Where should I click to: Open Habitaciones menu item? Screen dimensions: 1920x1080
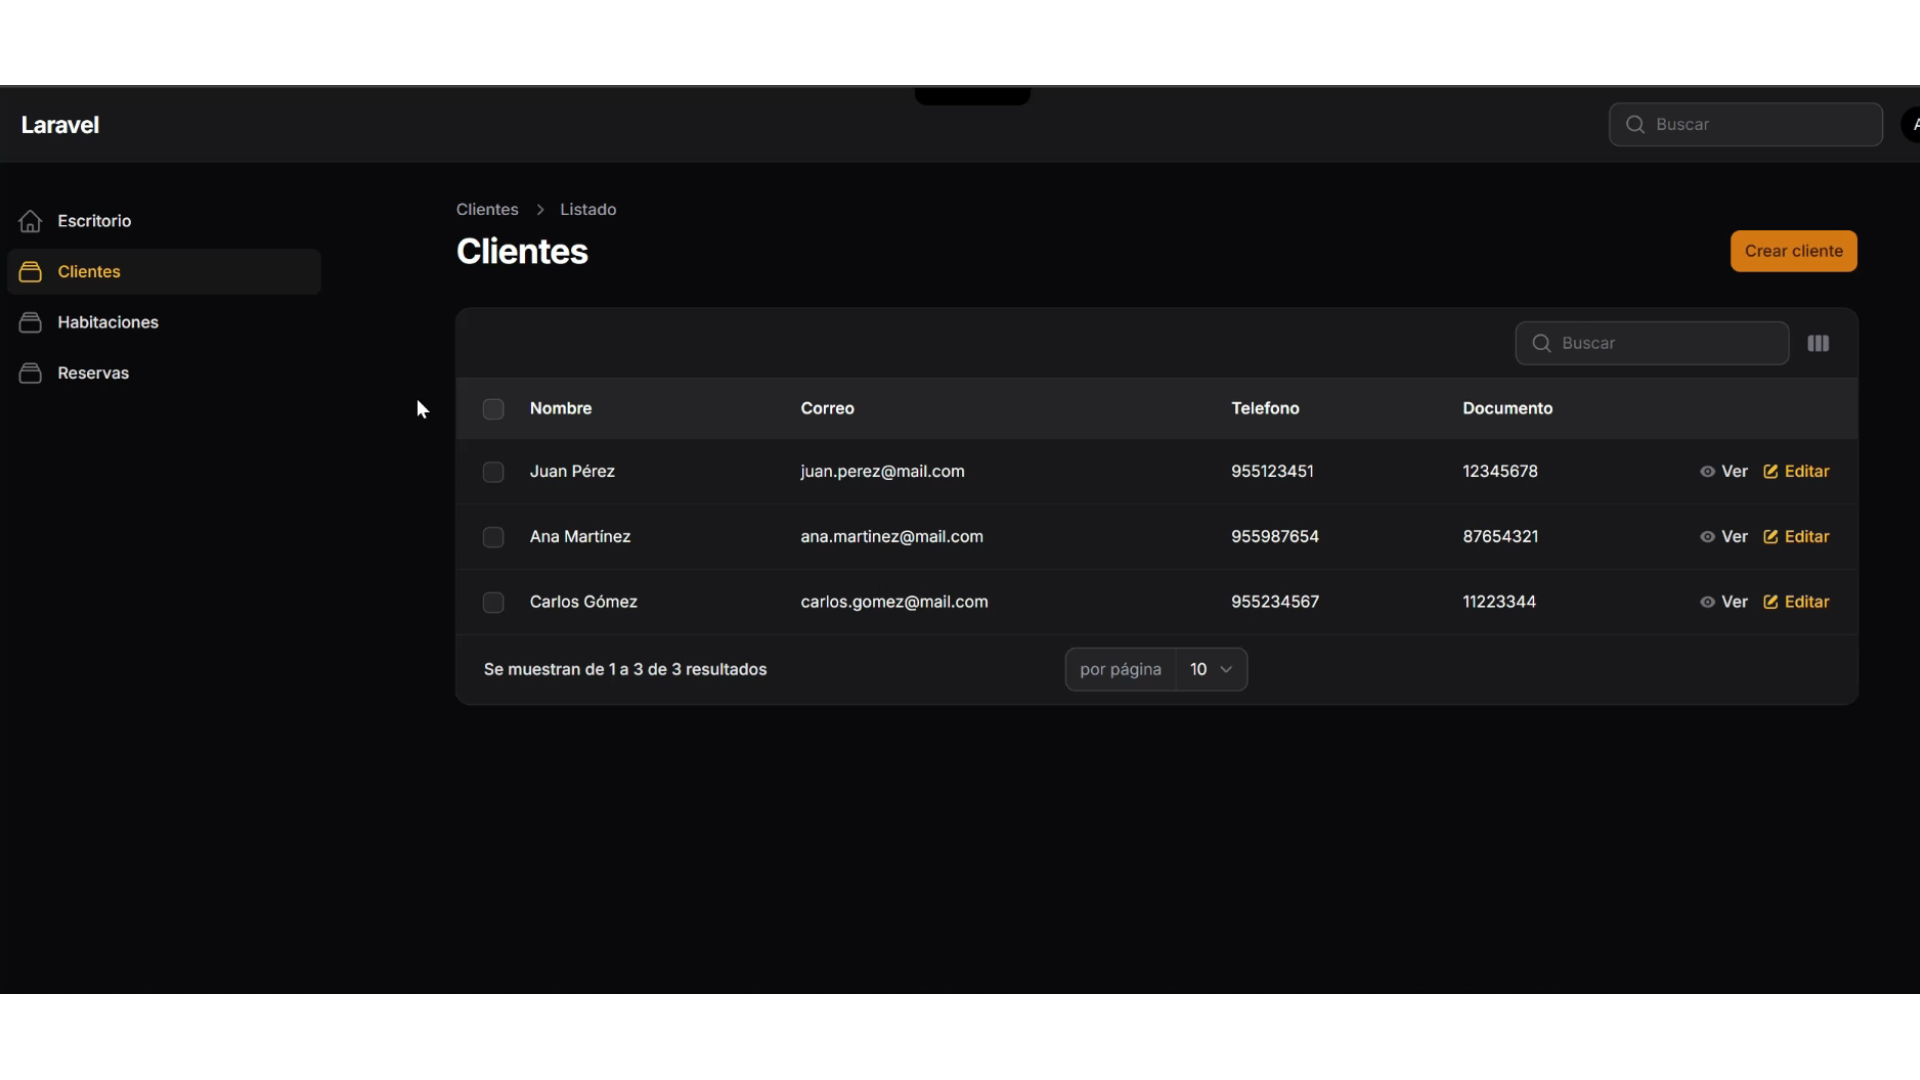coord(108,322)
